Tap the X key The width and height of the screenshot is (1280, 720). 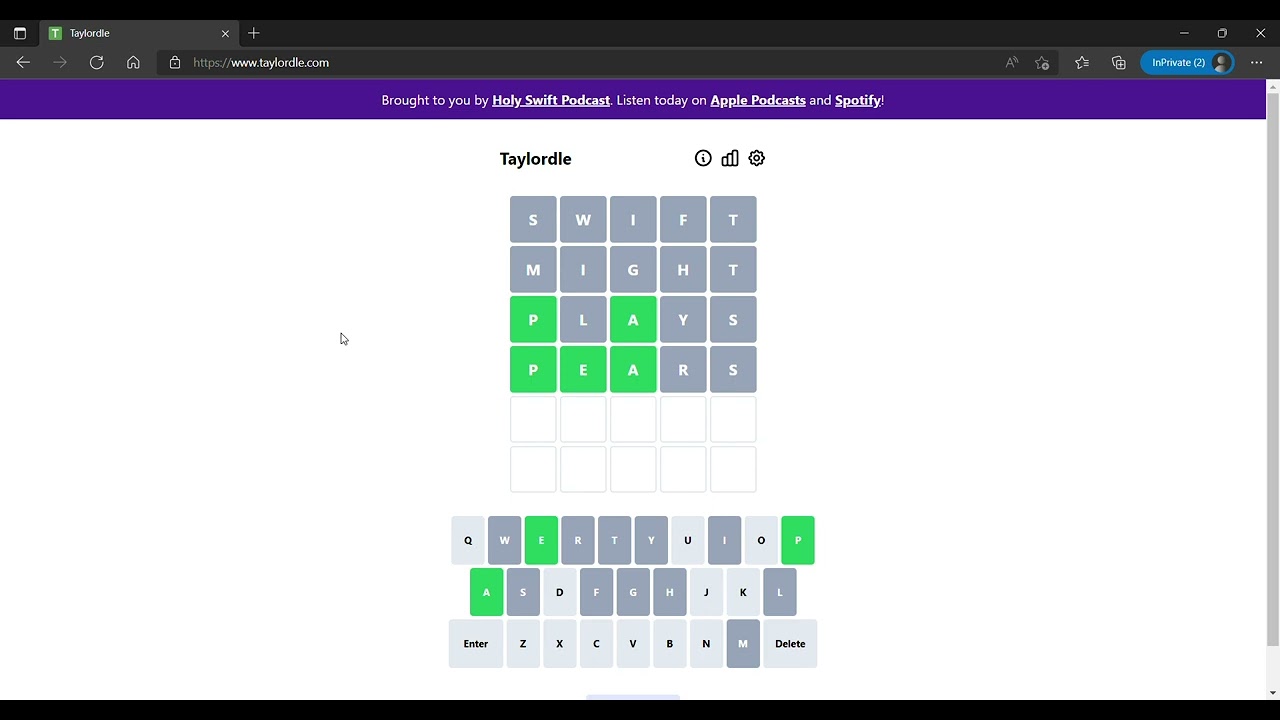pos(559,644)
